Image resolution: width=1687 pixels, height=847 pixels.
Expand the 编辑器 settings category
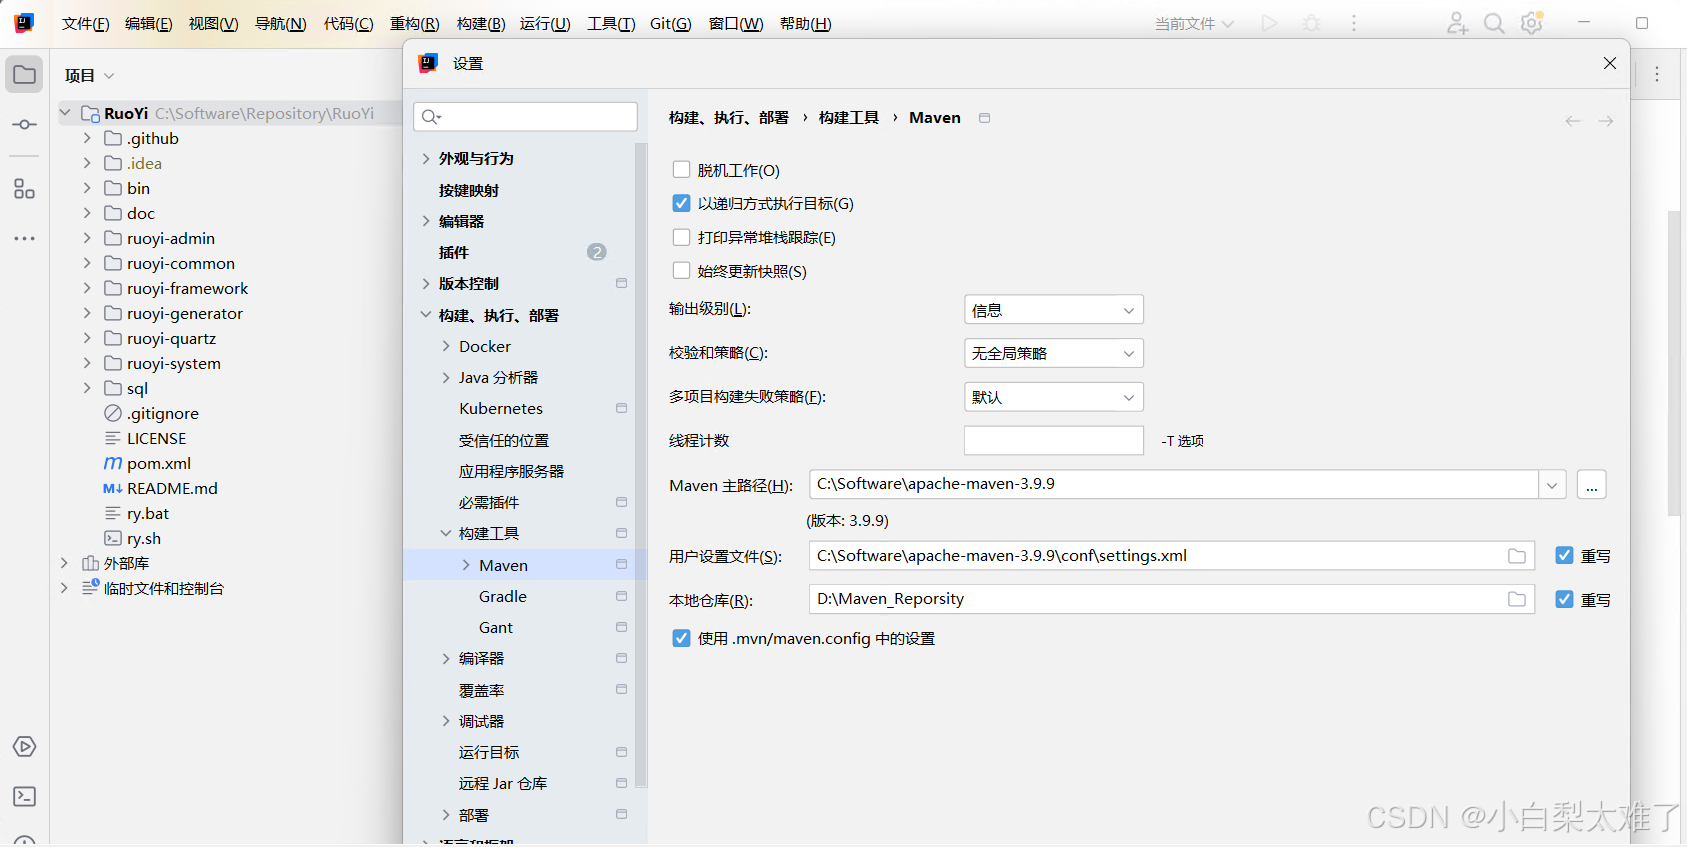click(x=426, y=221)
